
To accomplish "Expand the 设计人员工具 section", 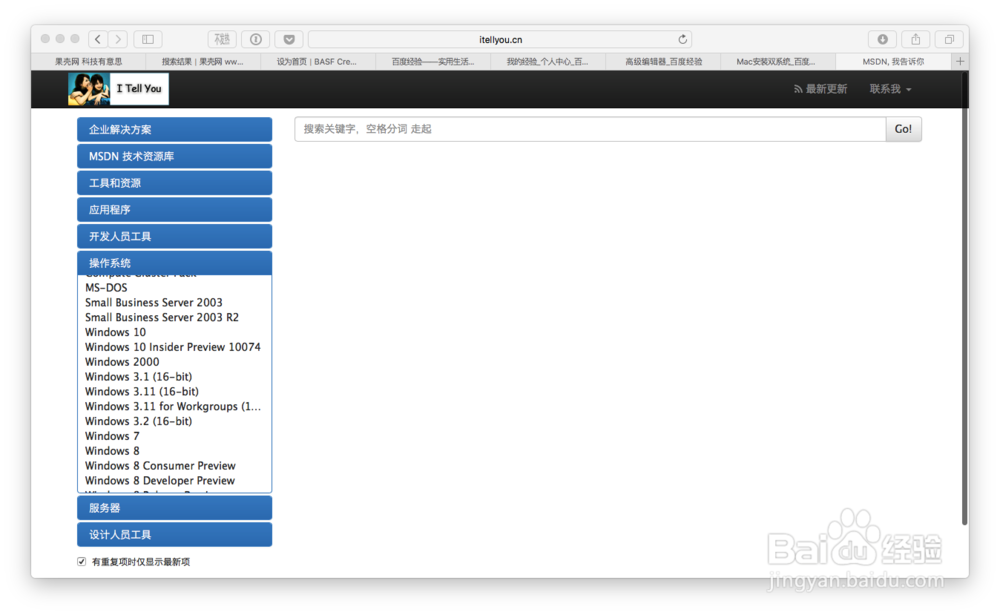I will click(x=175, y=535).
